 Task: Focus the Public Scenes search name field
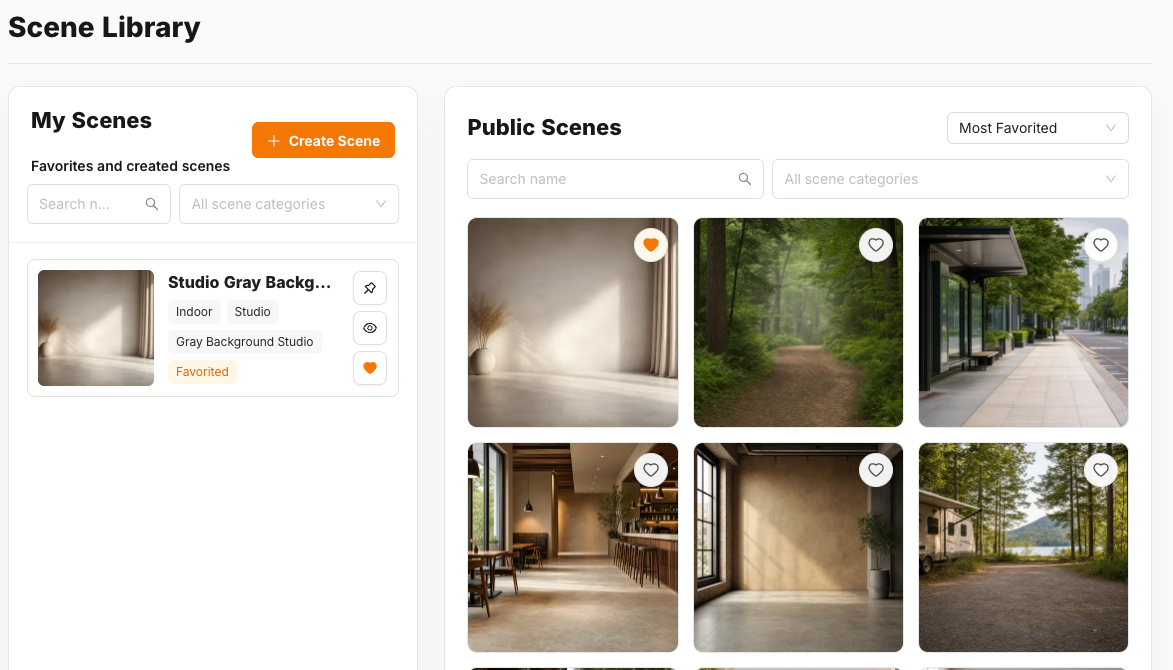tap(615, 179)
